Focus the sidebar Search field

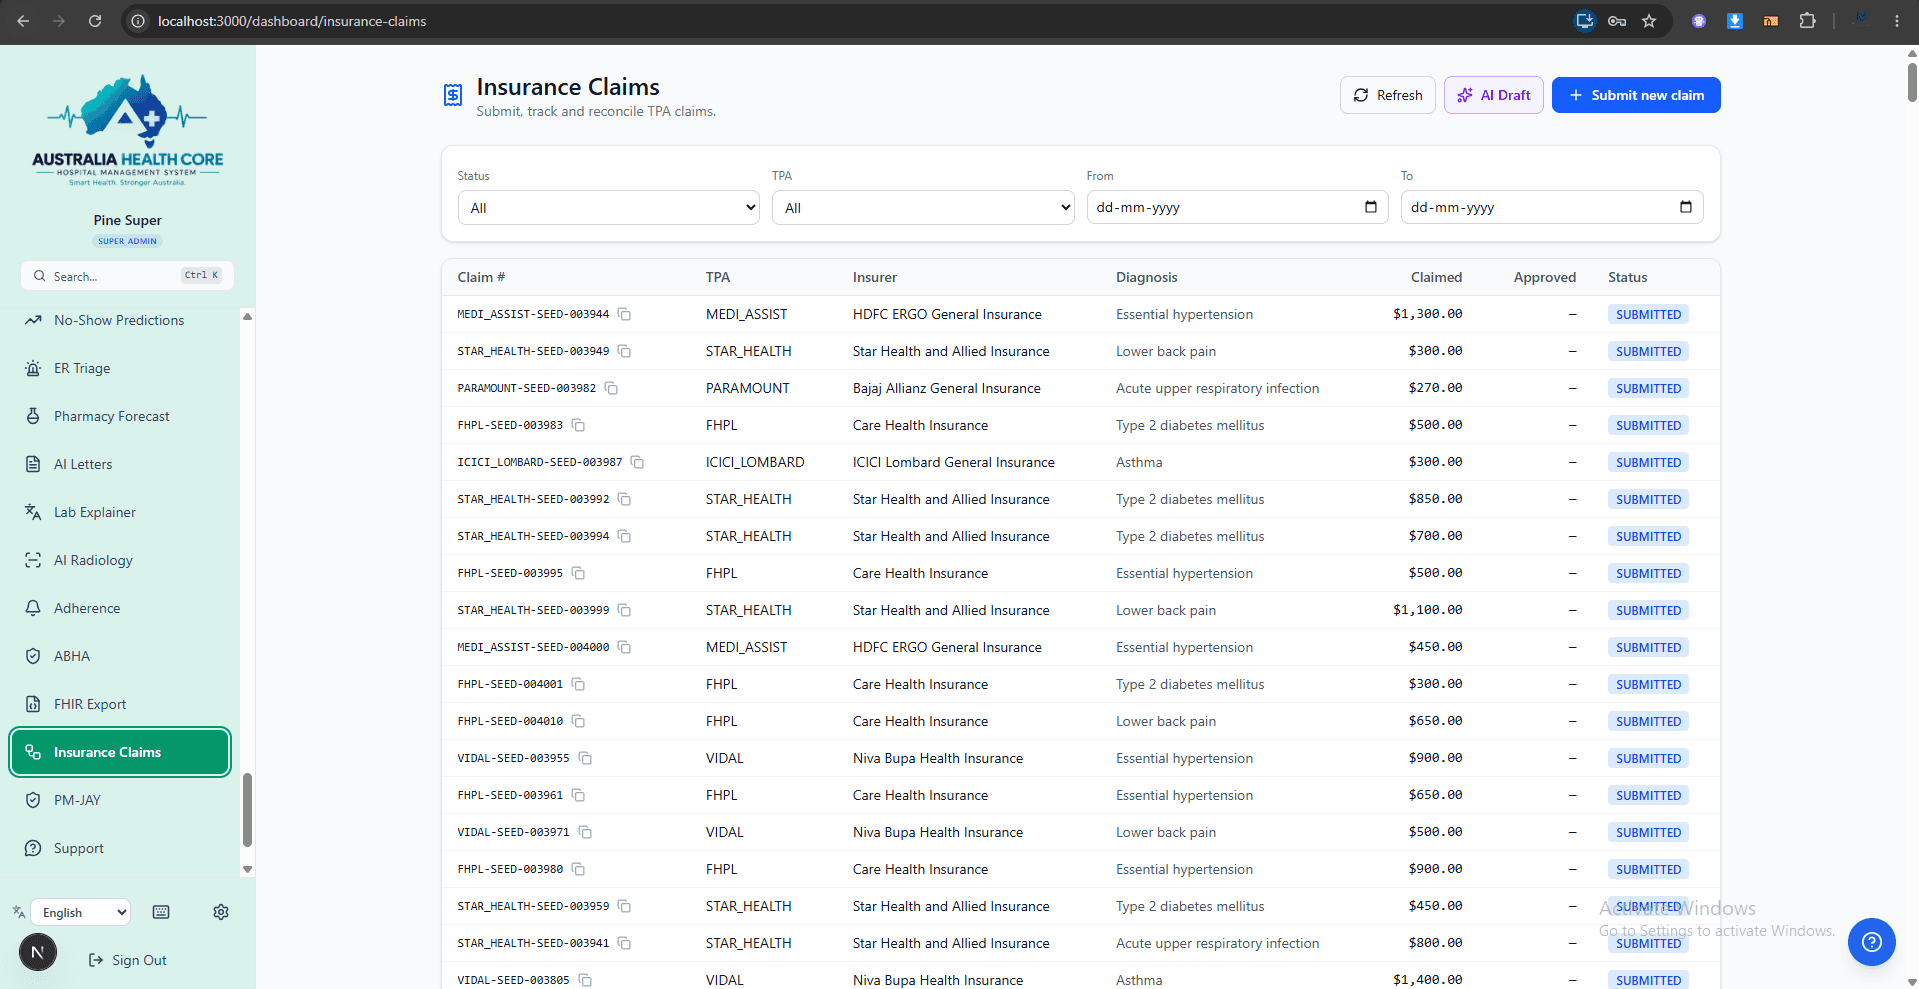(x=127, y=276)
